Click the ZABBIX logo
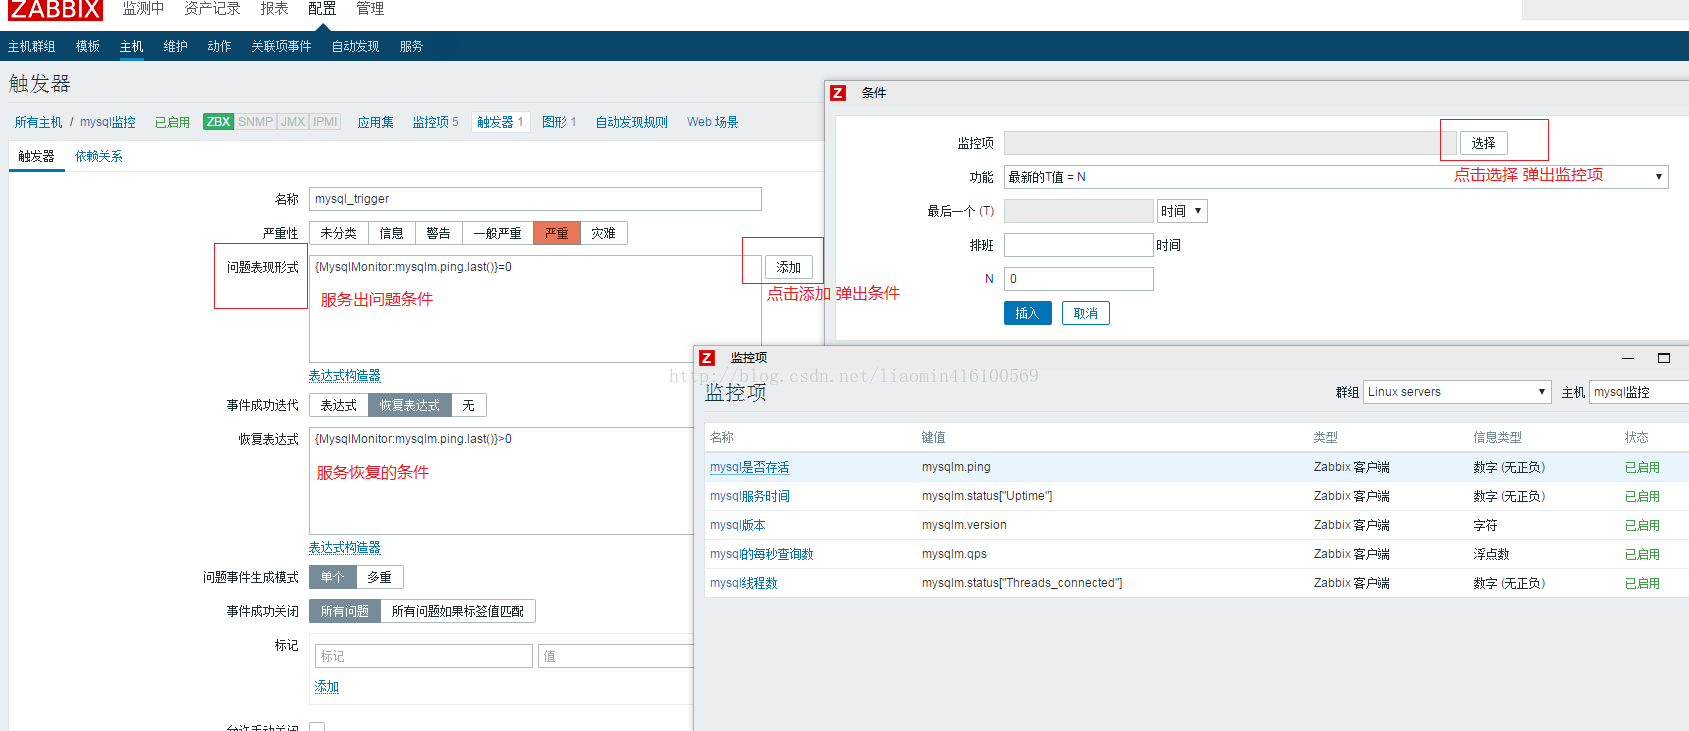 pos(55,10)
